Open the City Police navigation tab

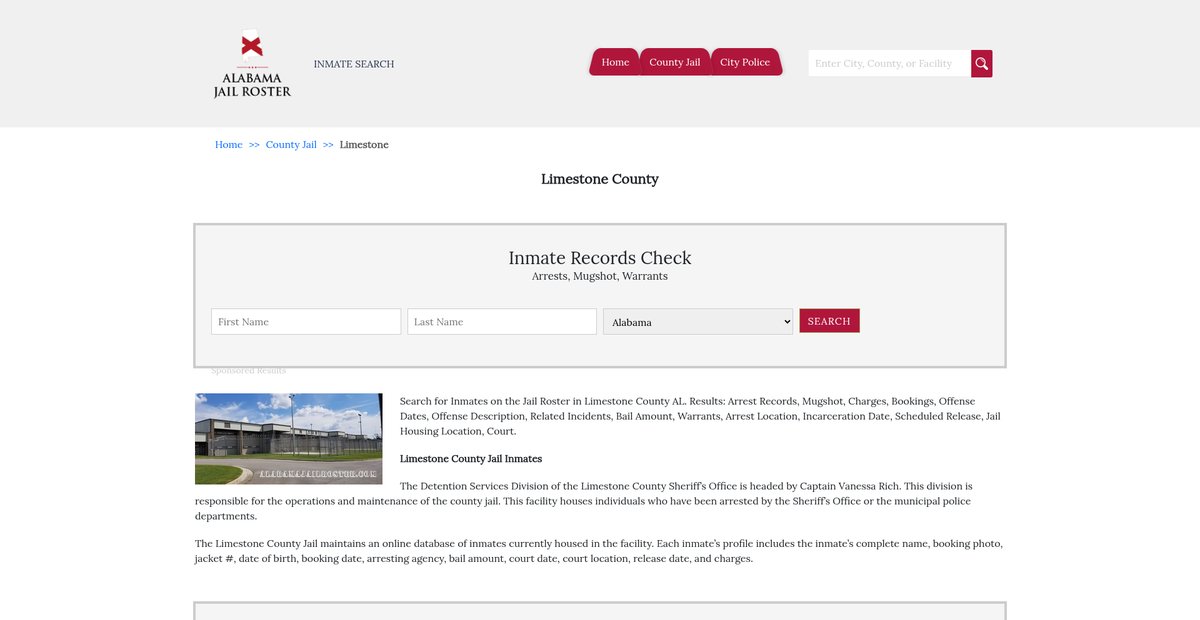[745, 62]
